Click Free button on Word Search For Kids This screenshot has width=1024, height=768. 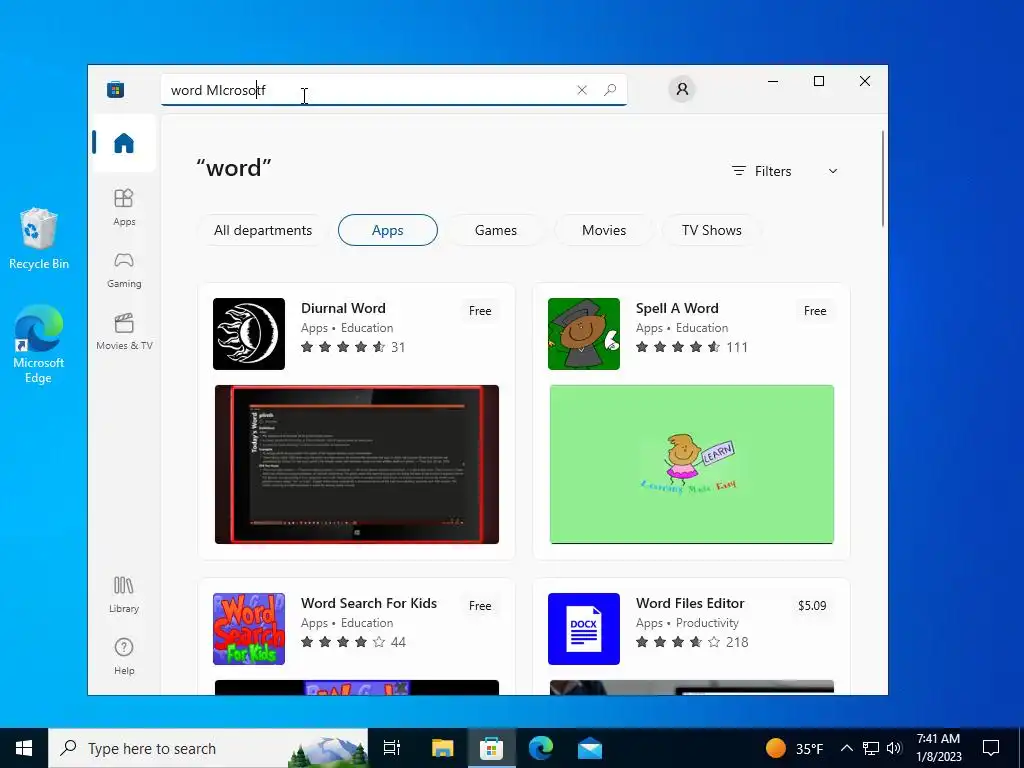point(480,606)
